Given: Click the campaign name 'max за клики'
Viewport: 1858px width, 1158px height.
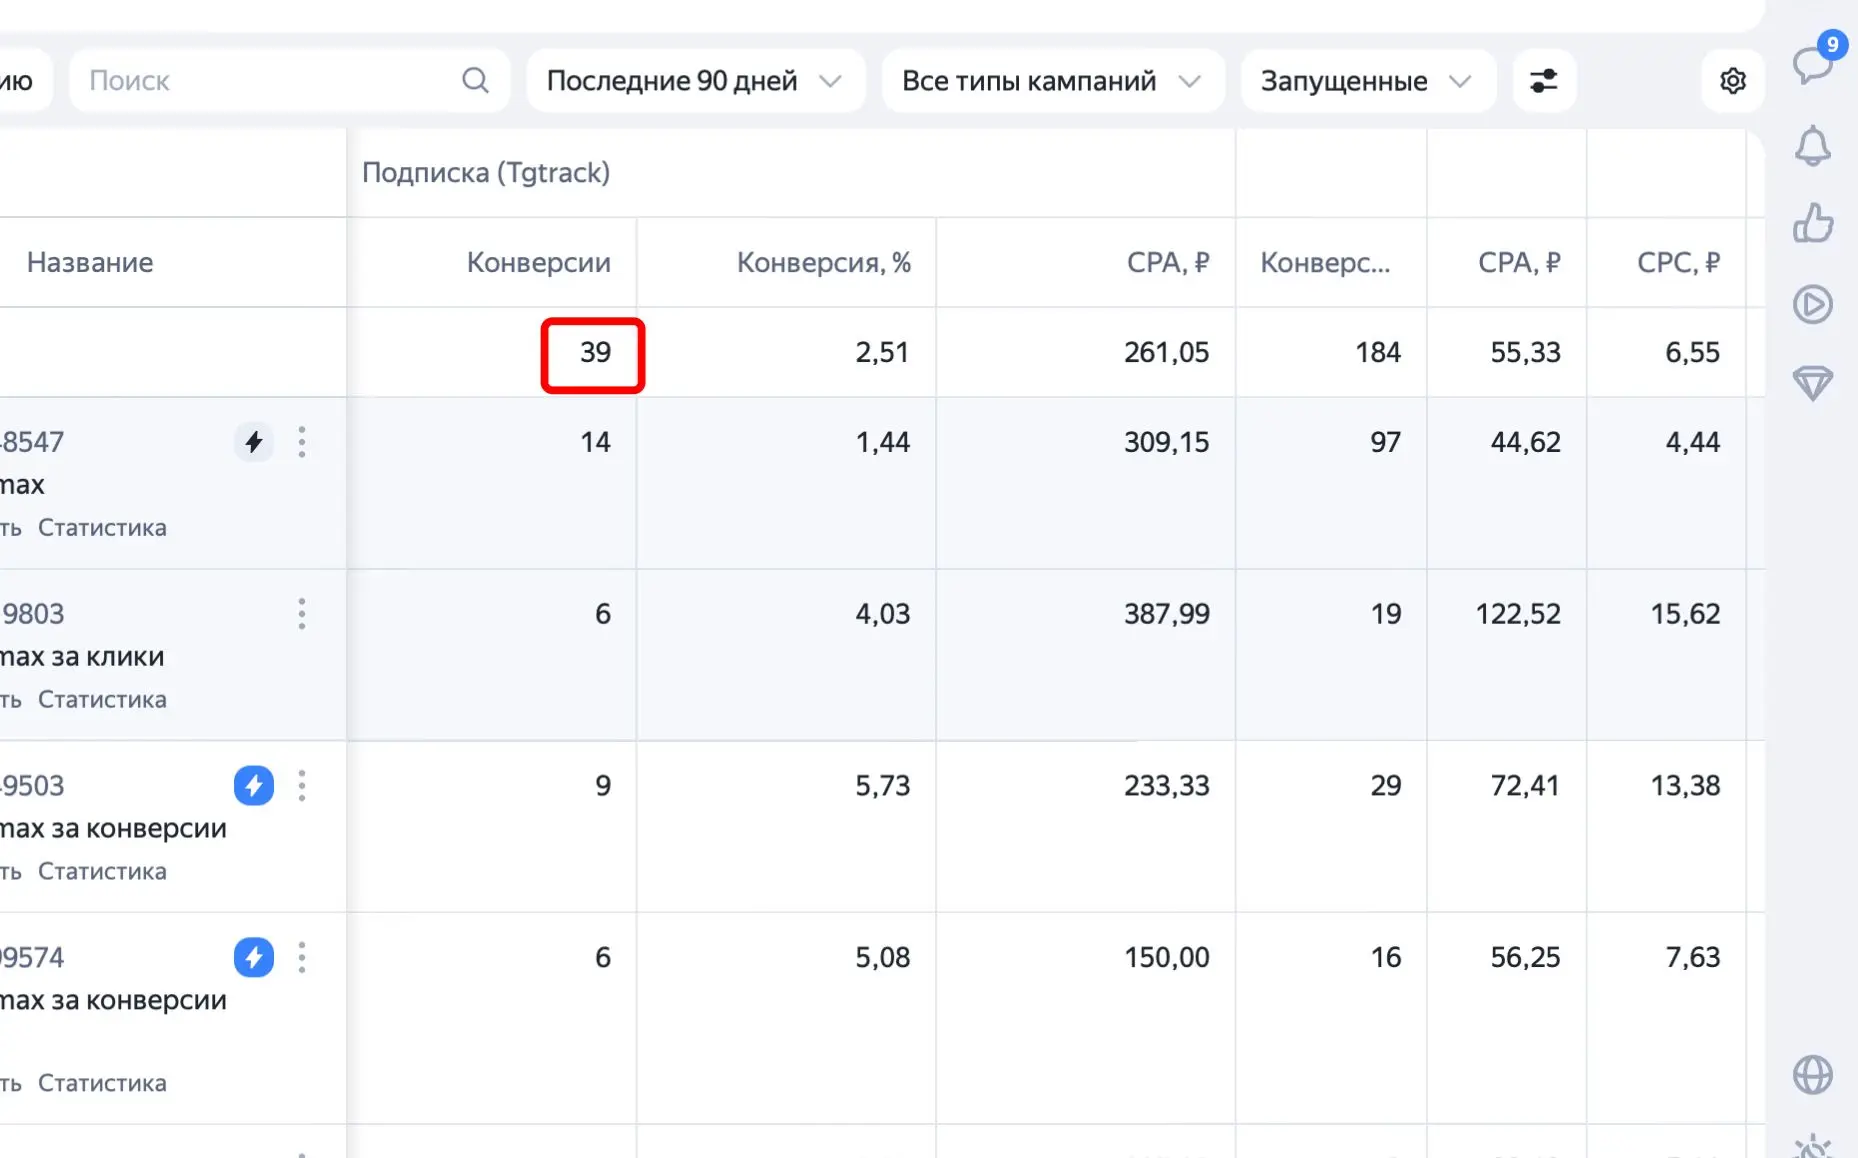Looking at the screenshot, I should click(x=82, y=656).
